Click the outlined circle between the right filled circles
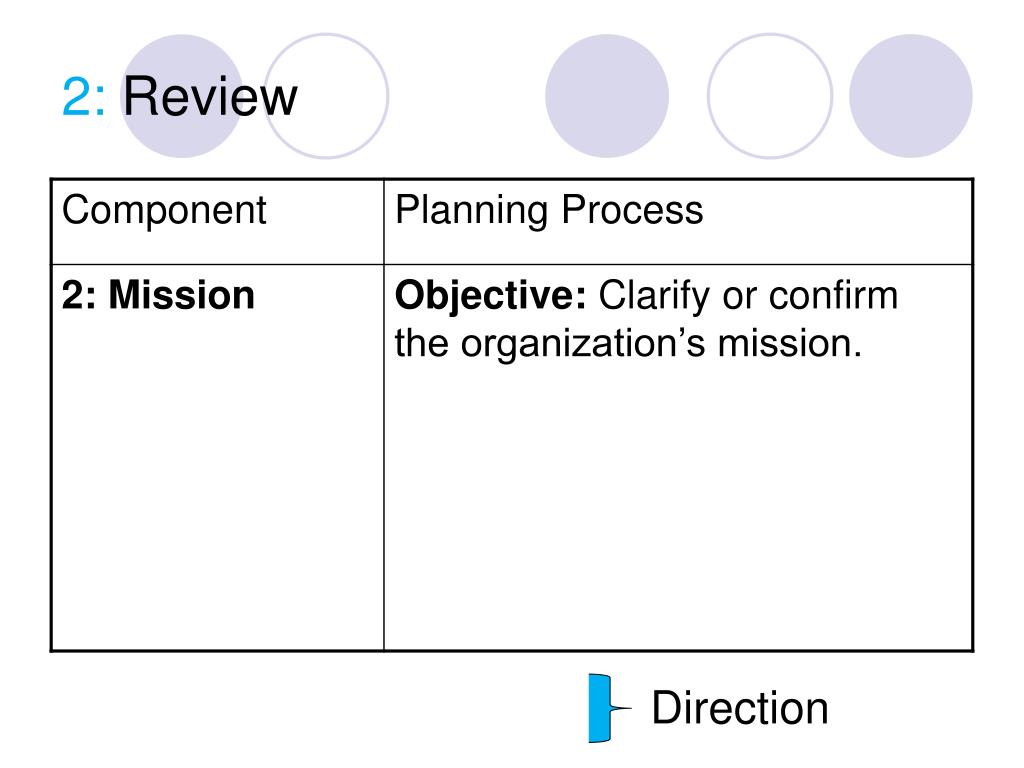Screen dimensions: 1024x768 770,96
